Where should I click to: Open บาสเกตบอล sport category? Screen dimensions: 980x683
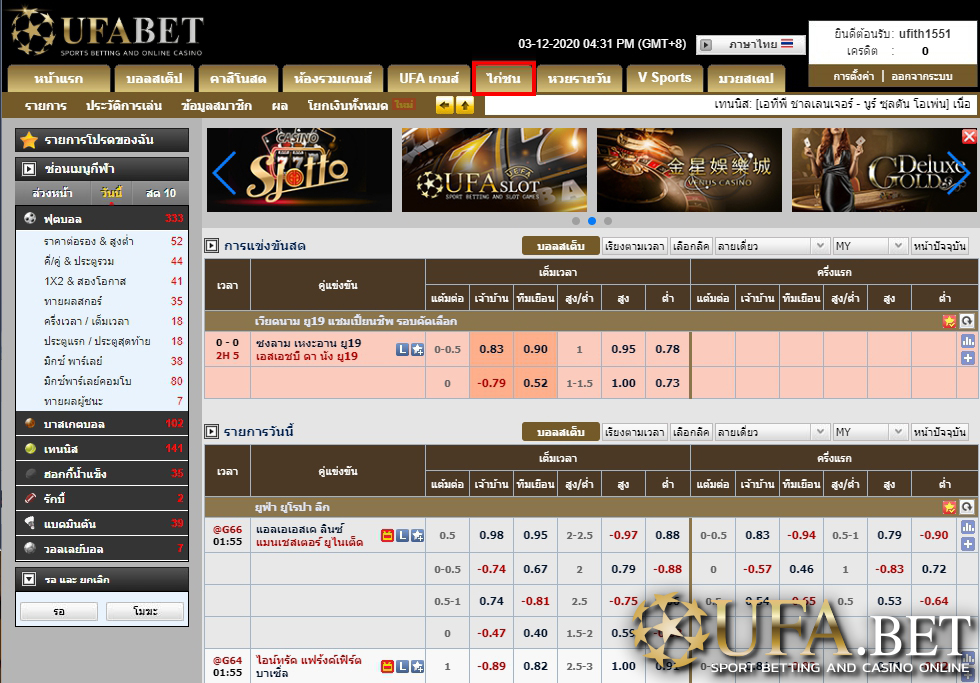[102, 424]
